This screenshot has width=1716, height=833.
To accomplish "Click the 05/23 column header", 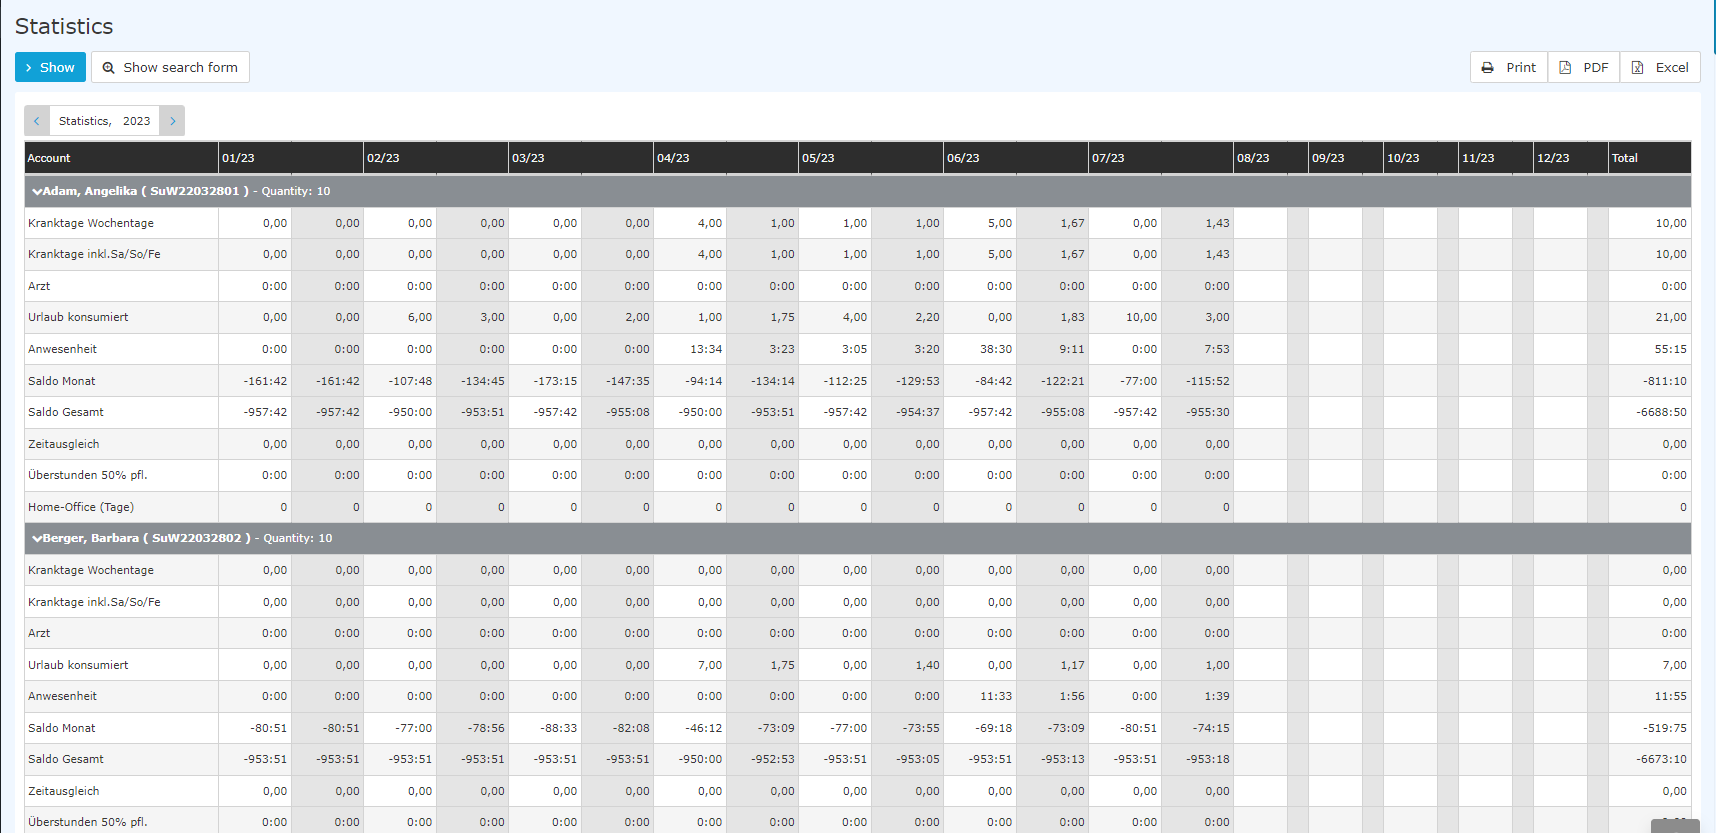I will (871, 158).
